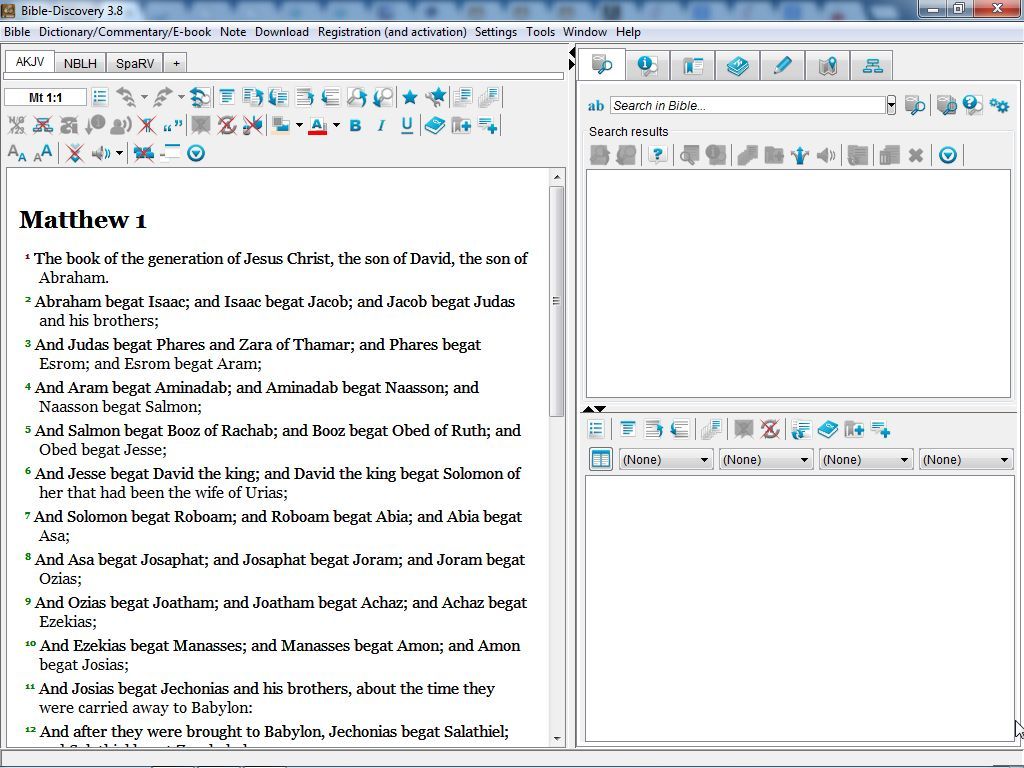
Task: Open the highlight color dropdown arrow
Action: (299, 125)
